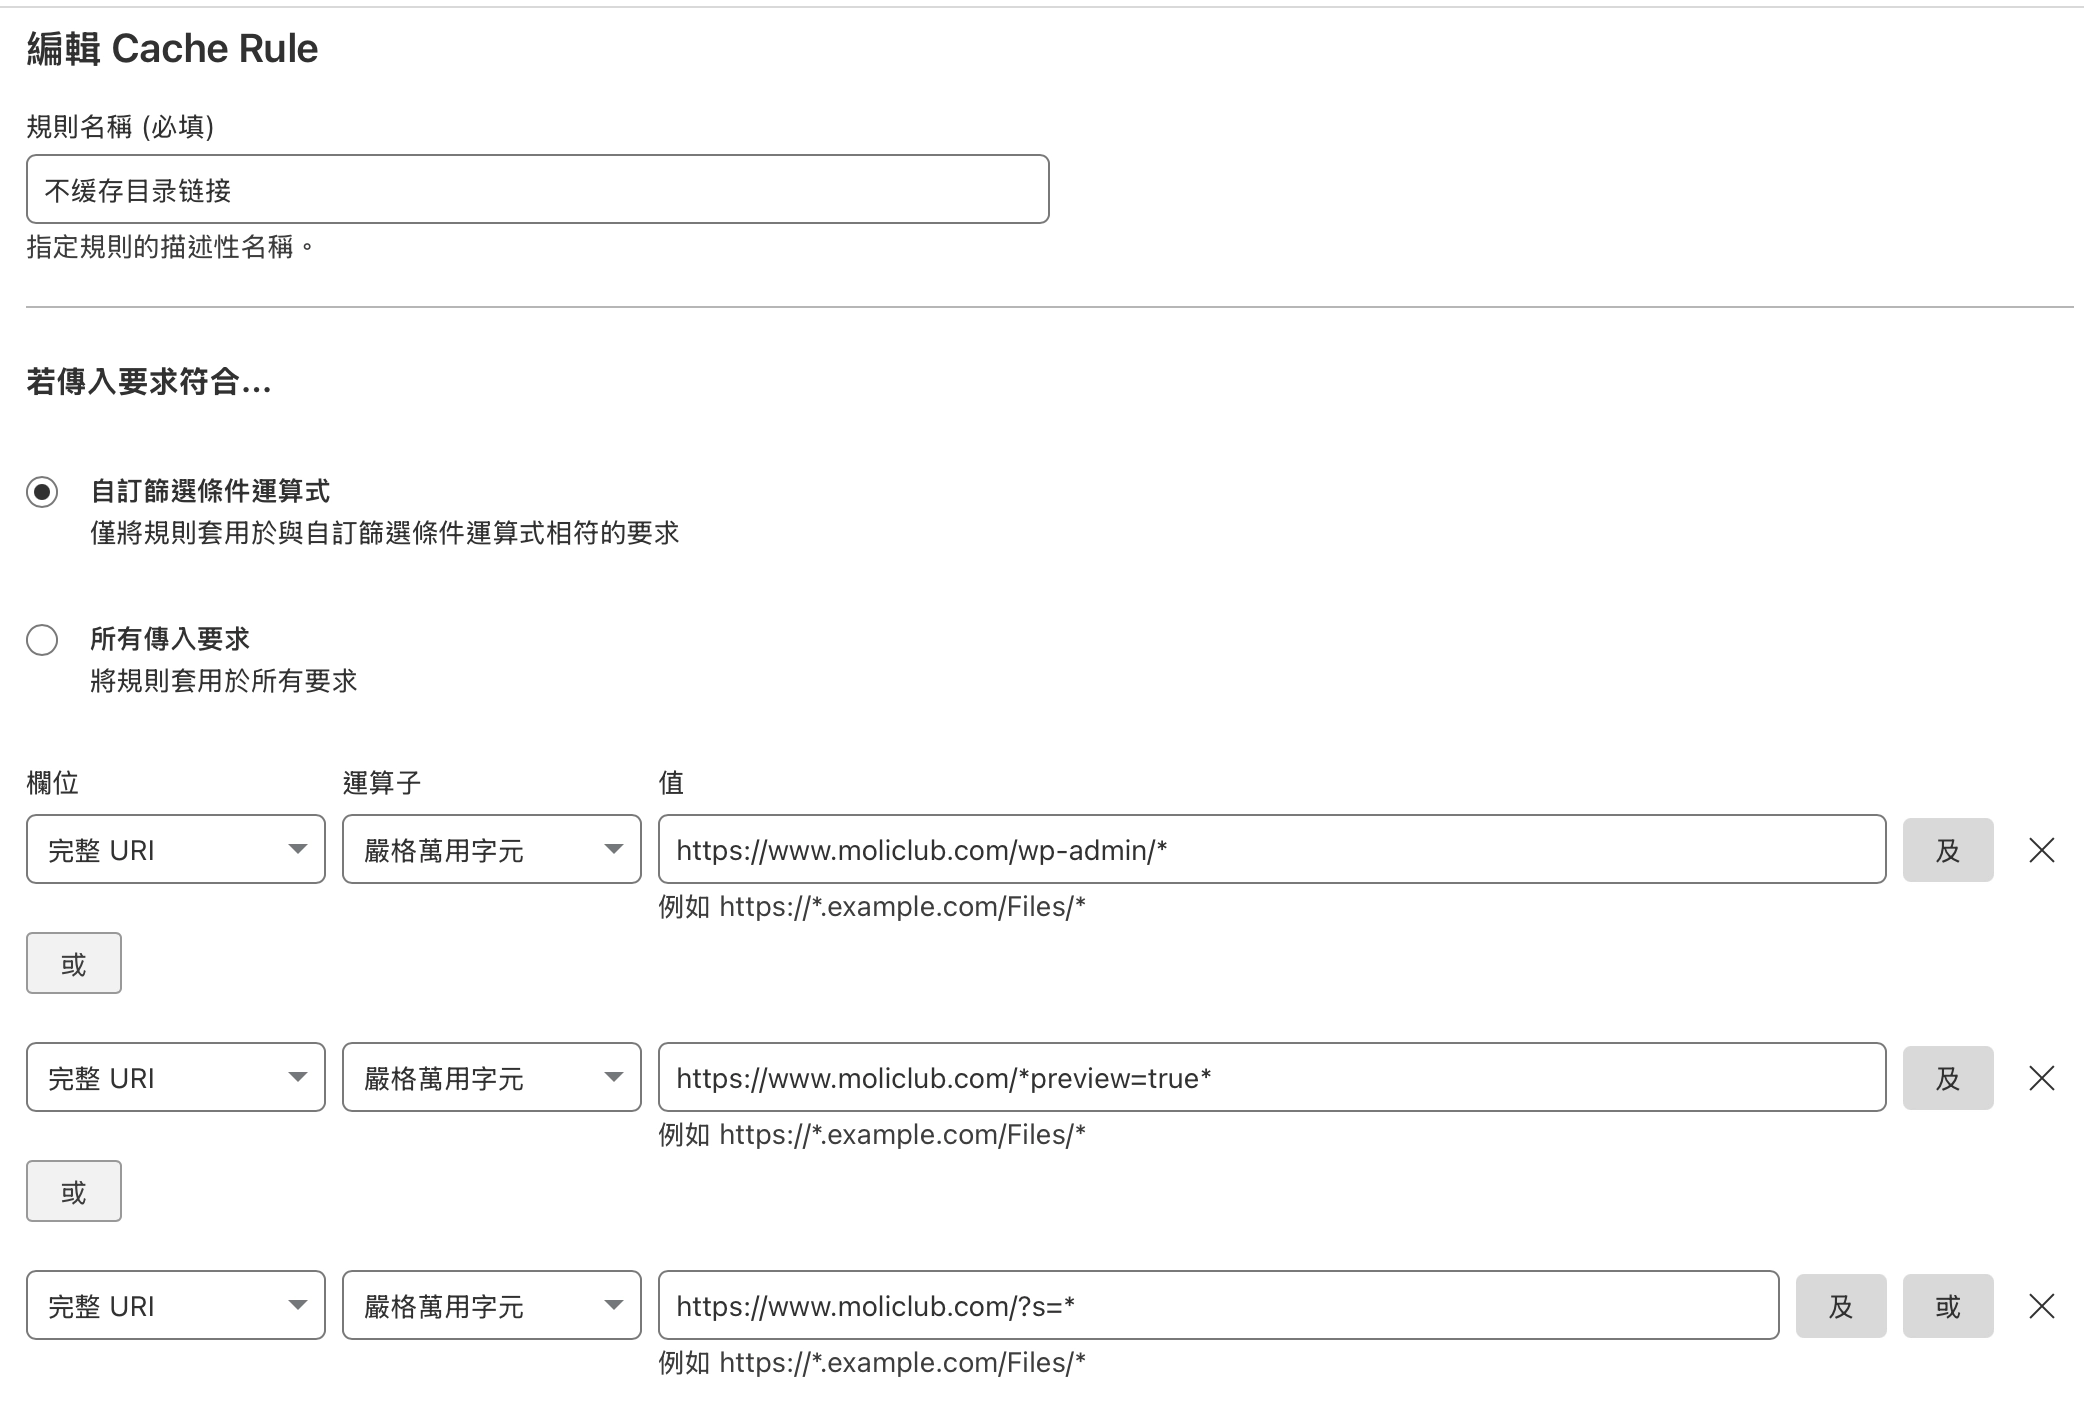This screenshot has width=2084, height=1402.
Task: Delete the ?s= condition row
Action: (2041, 1306)
